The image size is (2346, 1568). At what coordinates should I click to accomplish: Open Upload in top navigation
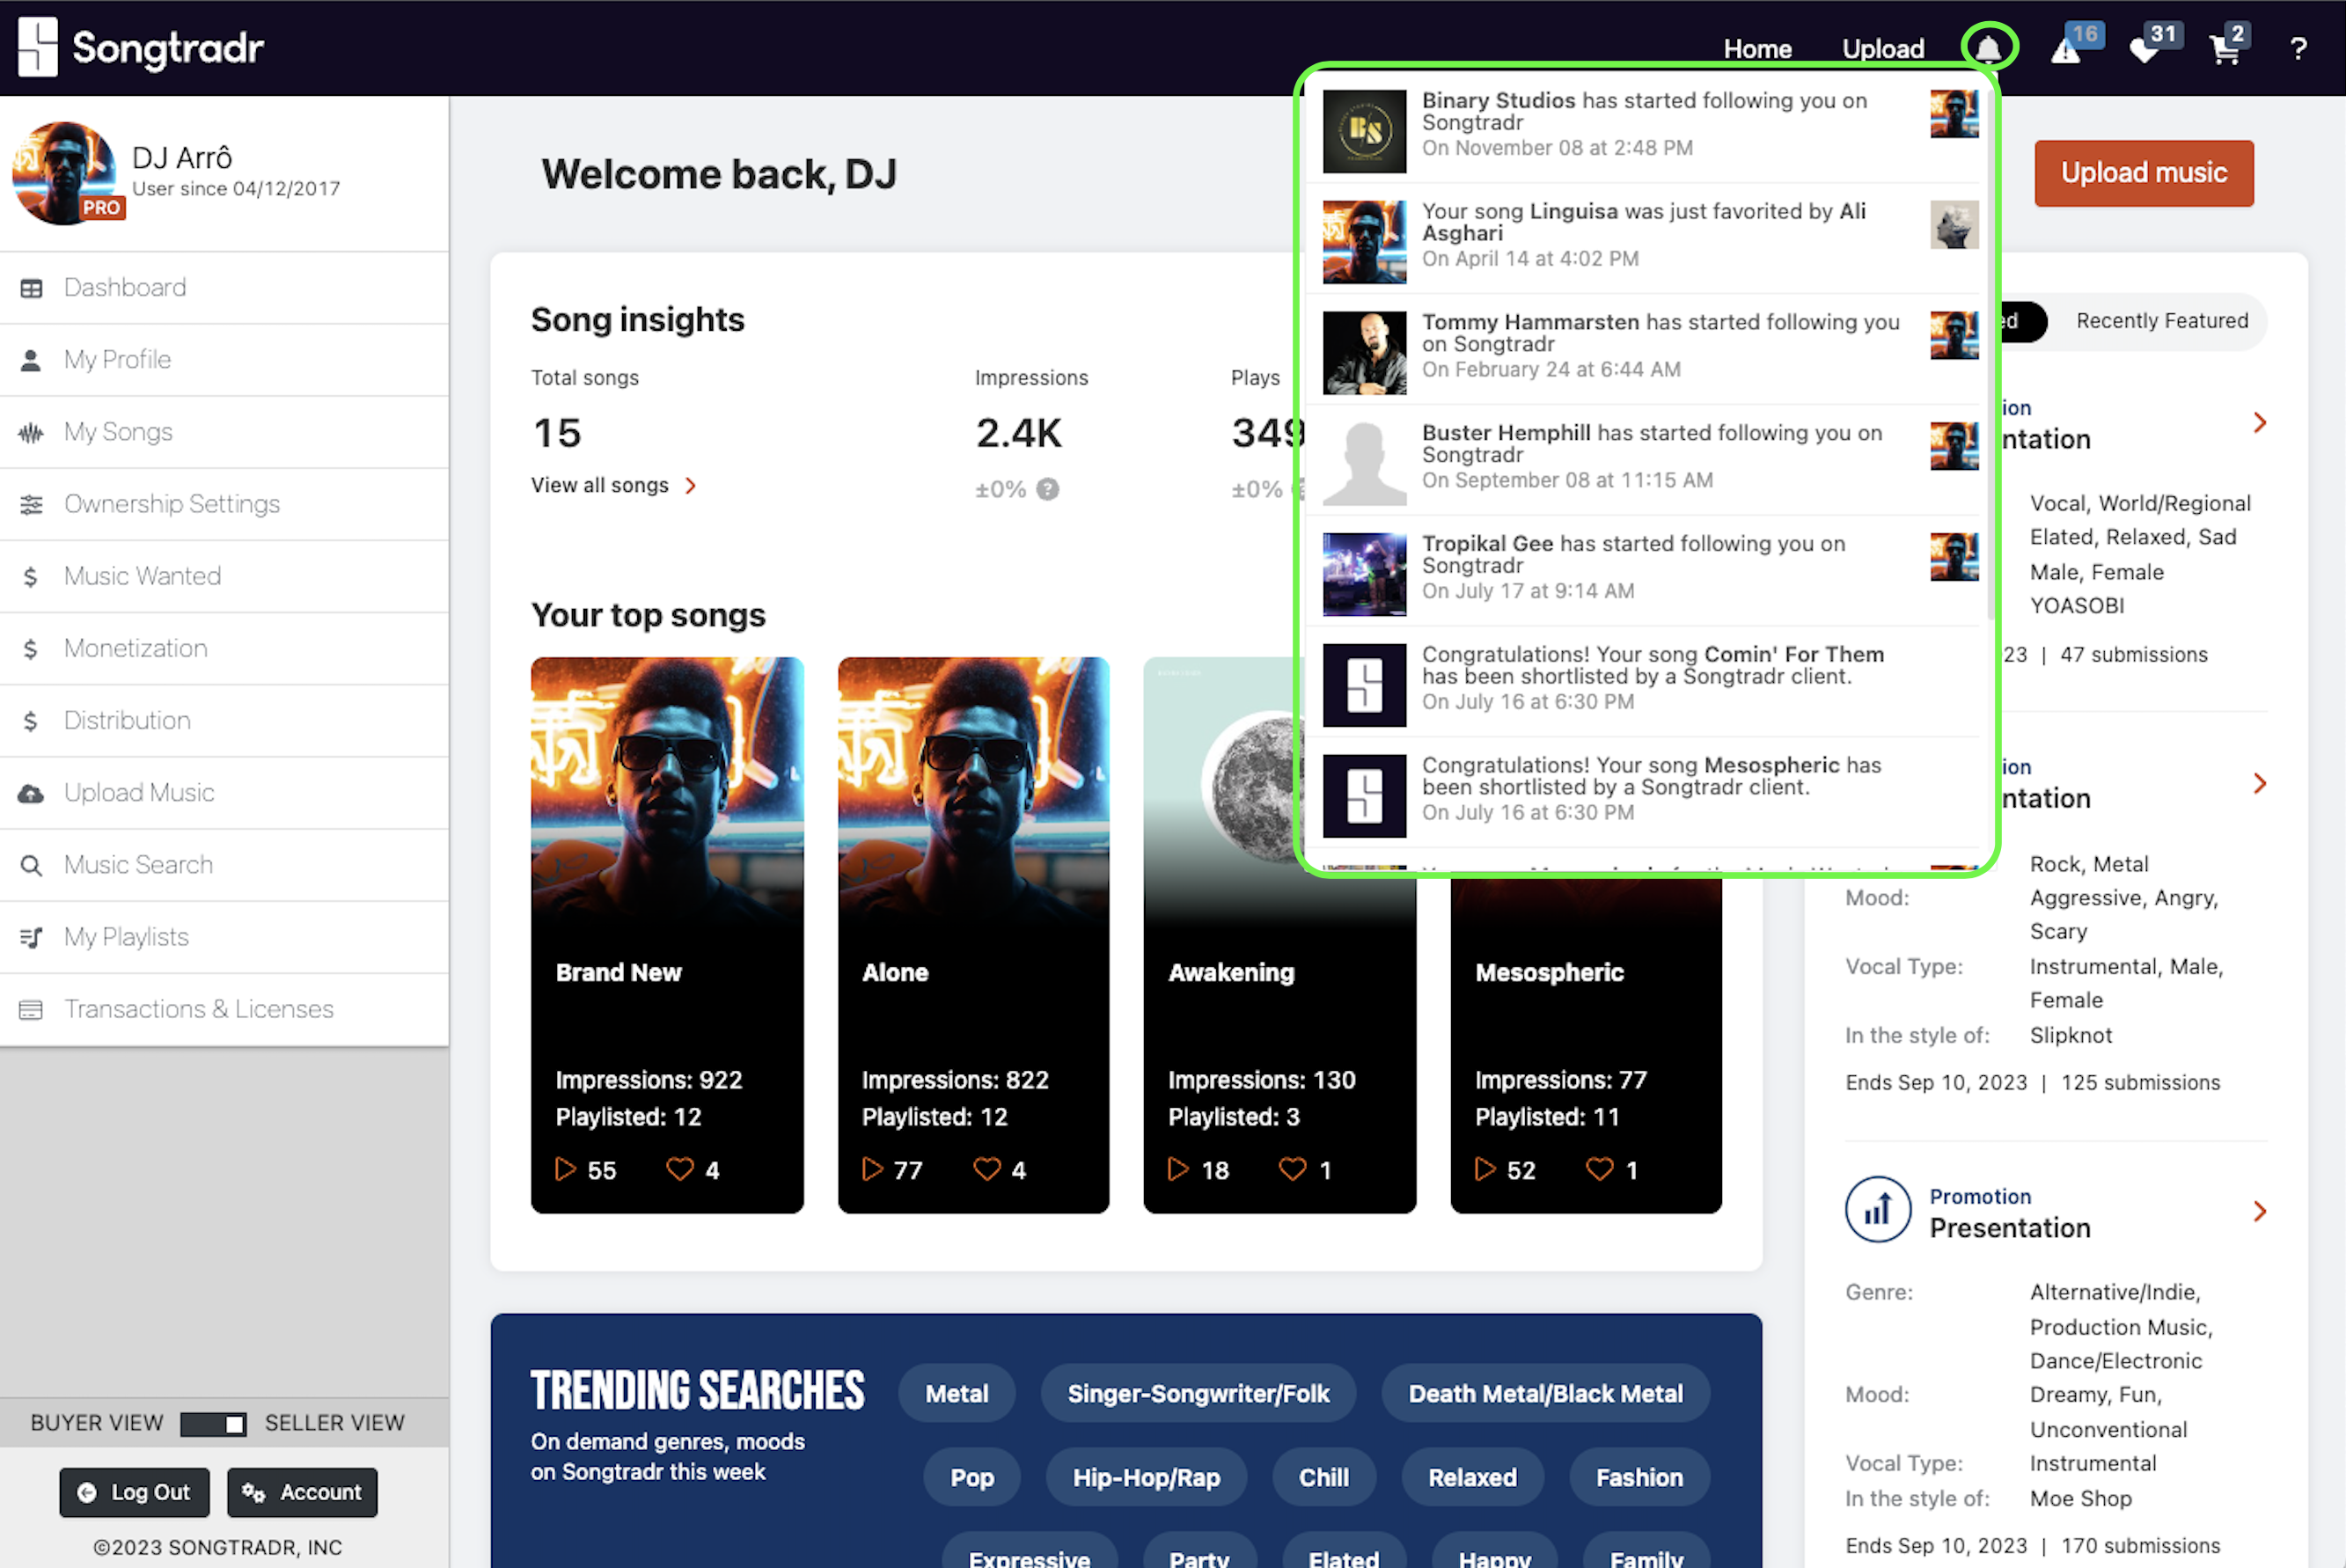[x=1883, y=49]
